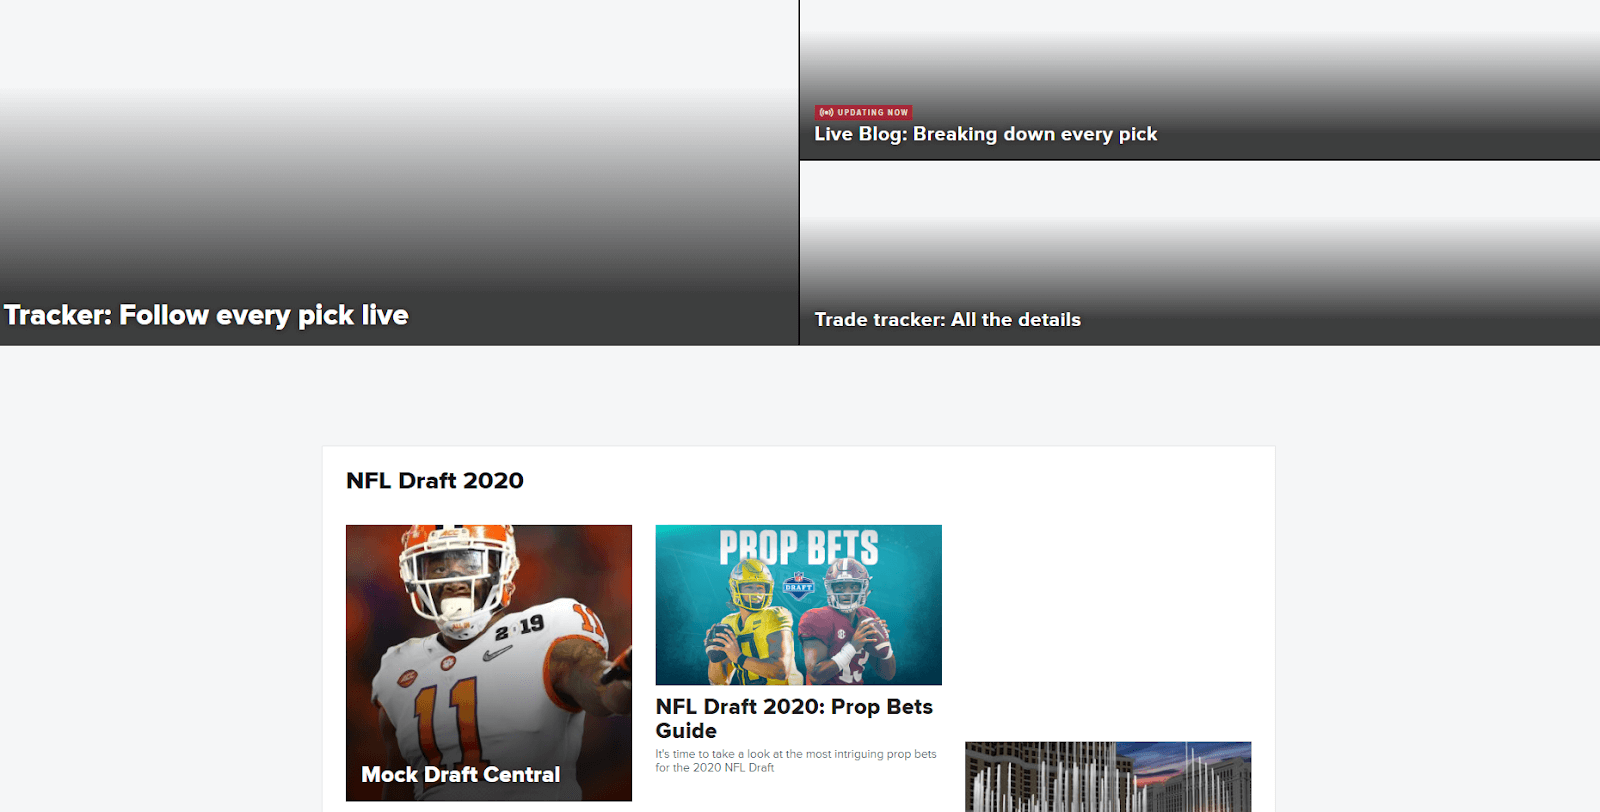Viewport: 1600px width, 812px height.
Task: Click the NFL Draft shield logo in the graphic
Action: (798, 587)
